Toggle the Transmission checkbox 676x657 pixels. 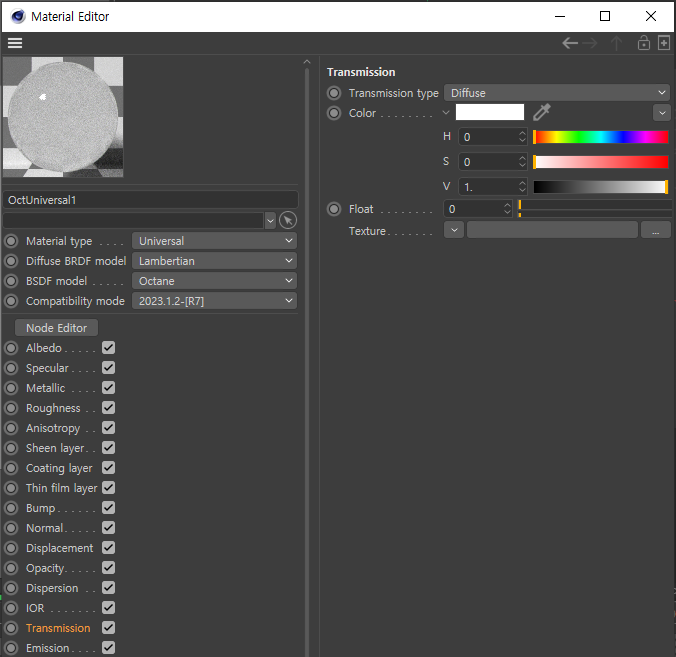point(109,628)
